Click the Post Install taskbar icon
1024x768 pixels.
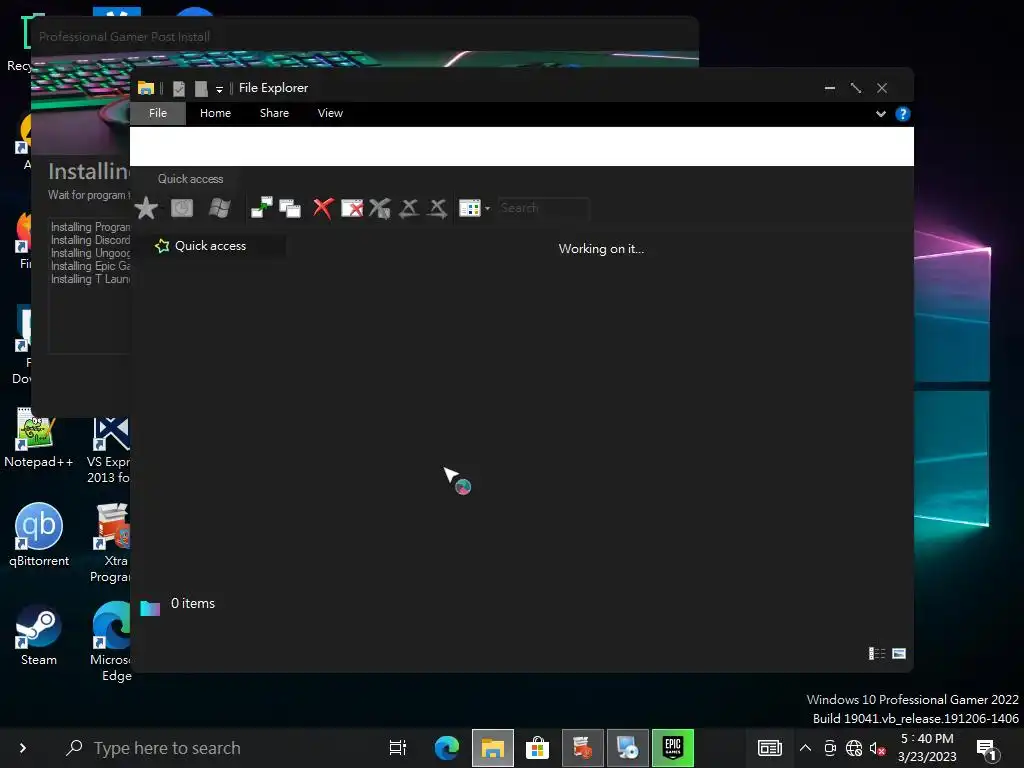tap(583, 748)
